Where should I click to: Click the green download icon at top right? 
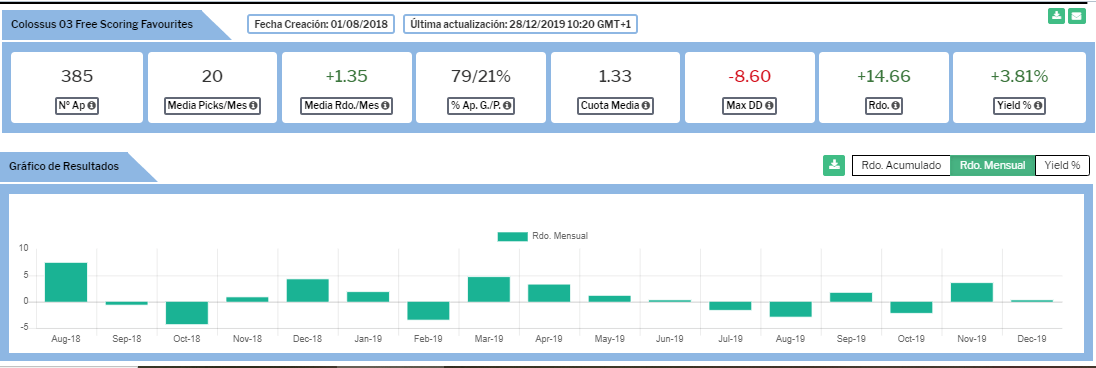pos(1056,16)
